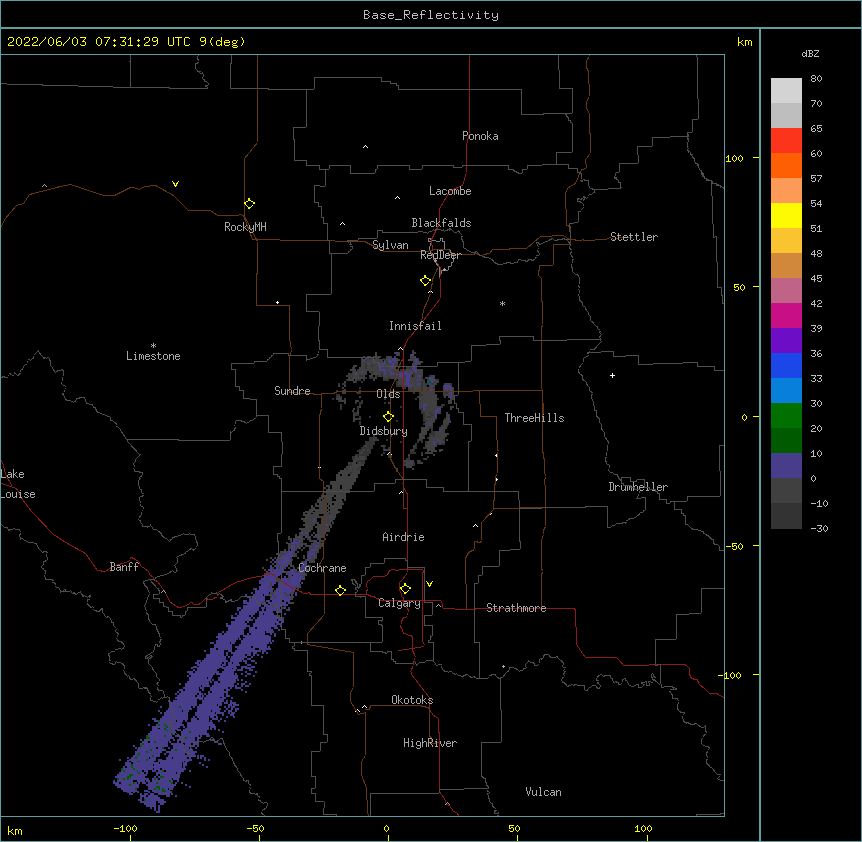862x842 pixels.
Task: Click the Limestone label
Action: 153,356
